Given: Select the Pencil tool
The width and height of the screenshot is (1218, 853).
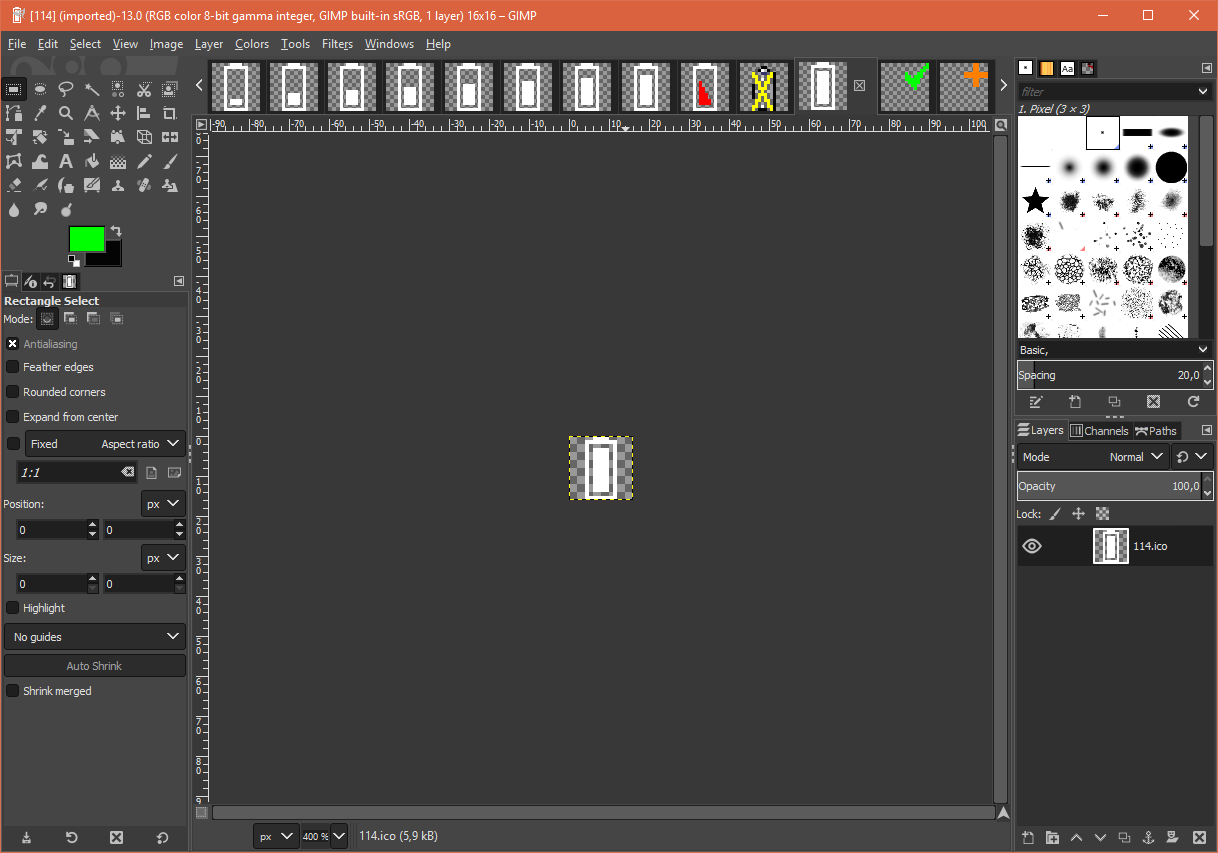Looking at the screenshot, I should pyautogui.click(x=144, y=161).
